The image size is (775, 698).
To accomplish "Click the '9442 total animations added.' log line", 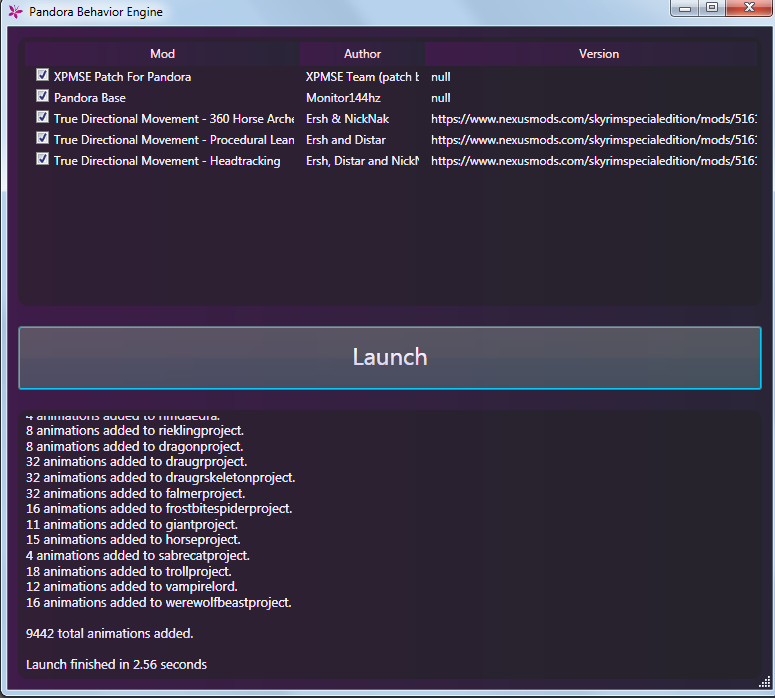I will (110, 634).
